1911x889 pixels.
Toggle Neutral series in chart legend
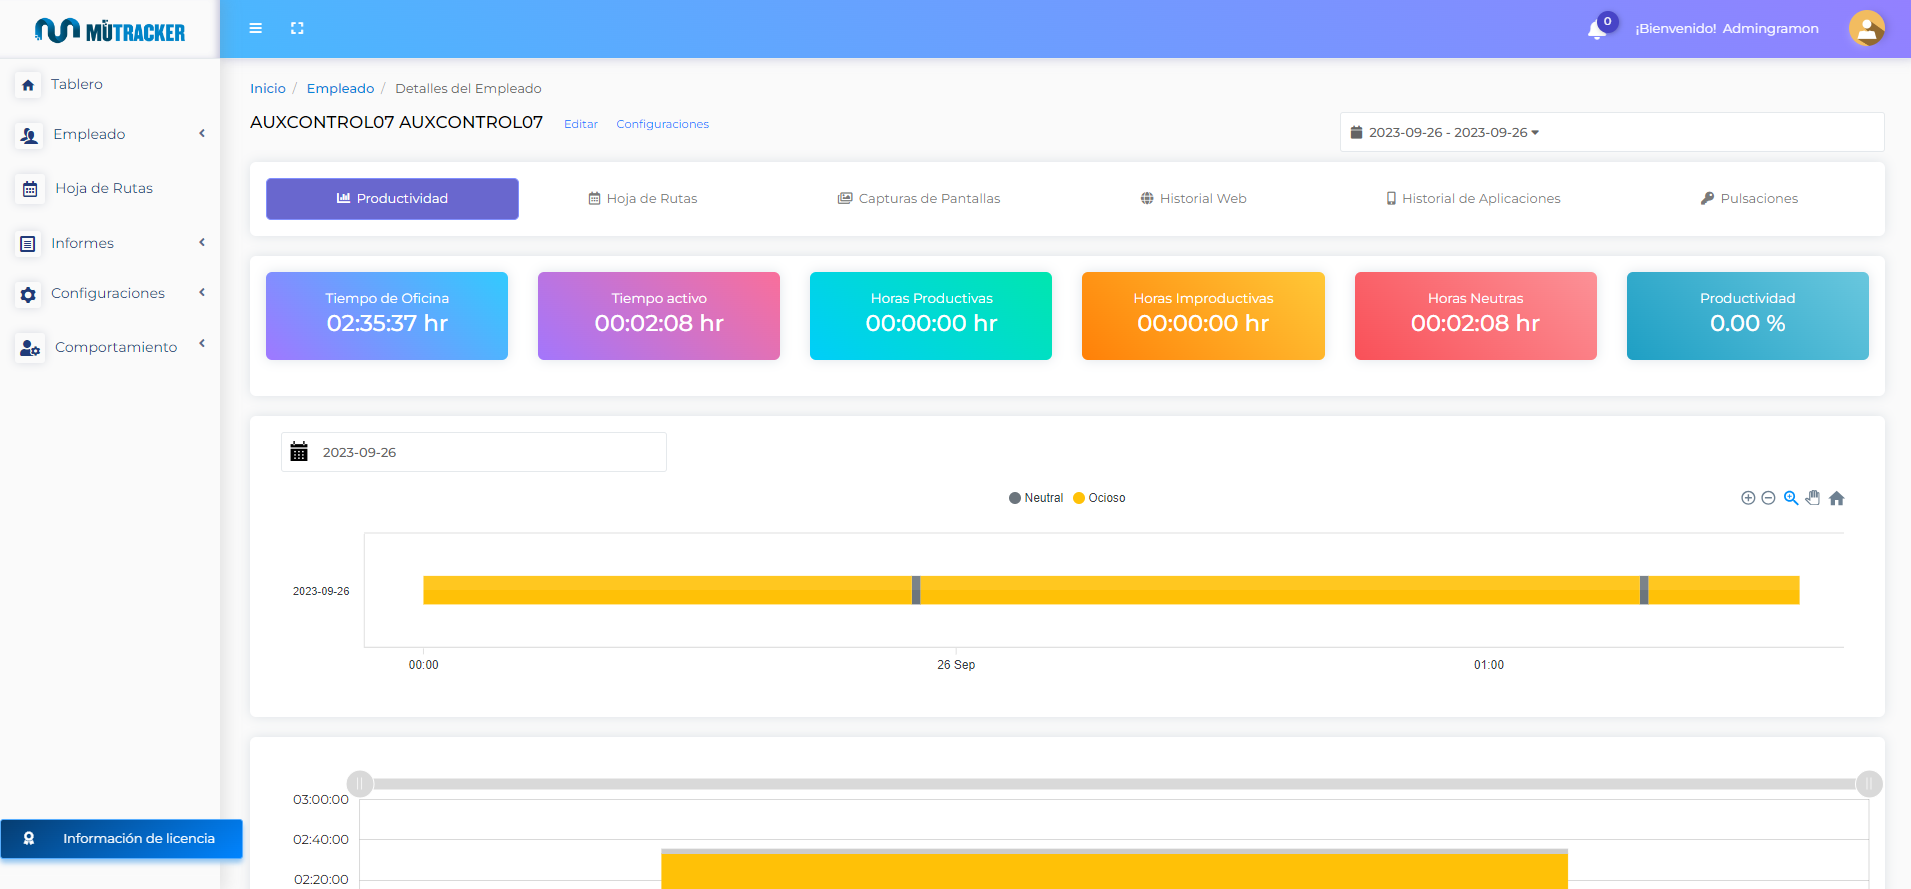(1036, 498)
